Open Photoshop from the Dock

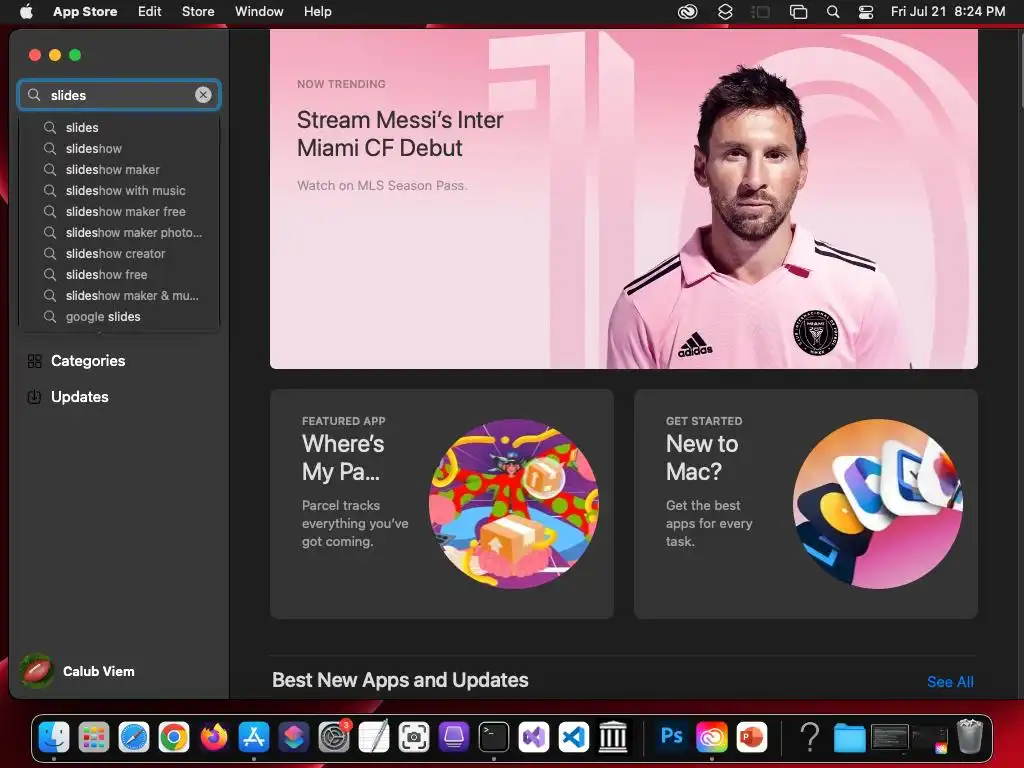click(671, 737)
